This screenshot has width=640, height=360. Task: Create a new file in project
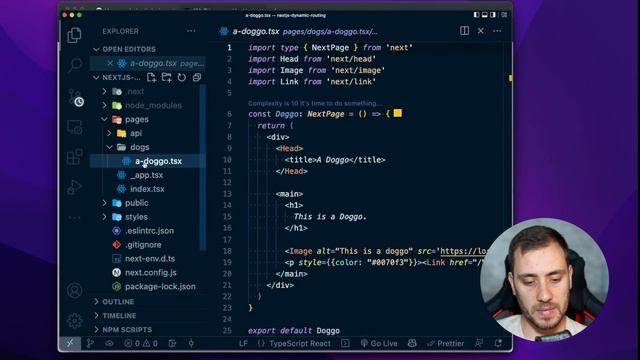pos(151,78)
